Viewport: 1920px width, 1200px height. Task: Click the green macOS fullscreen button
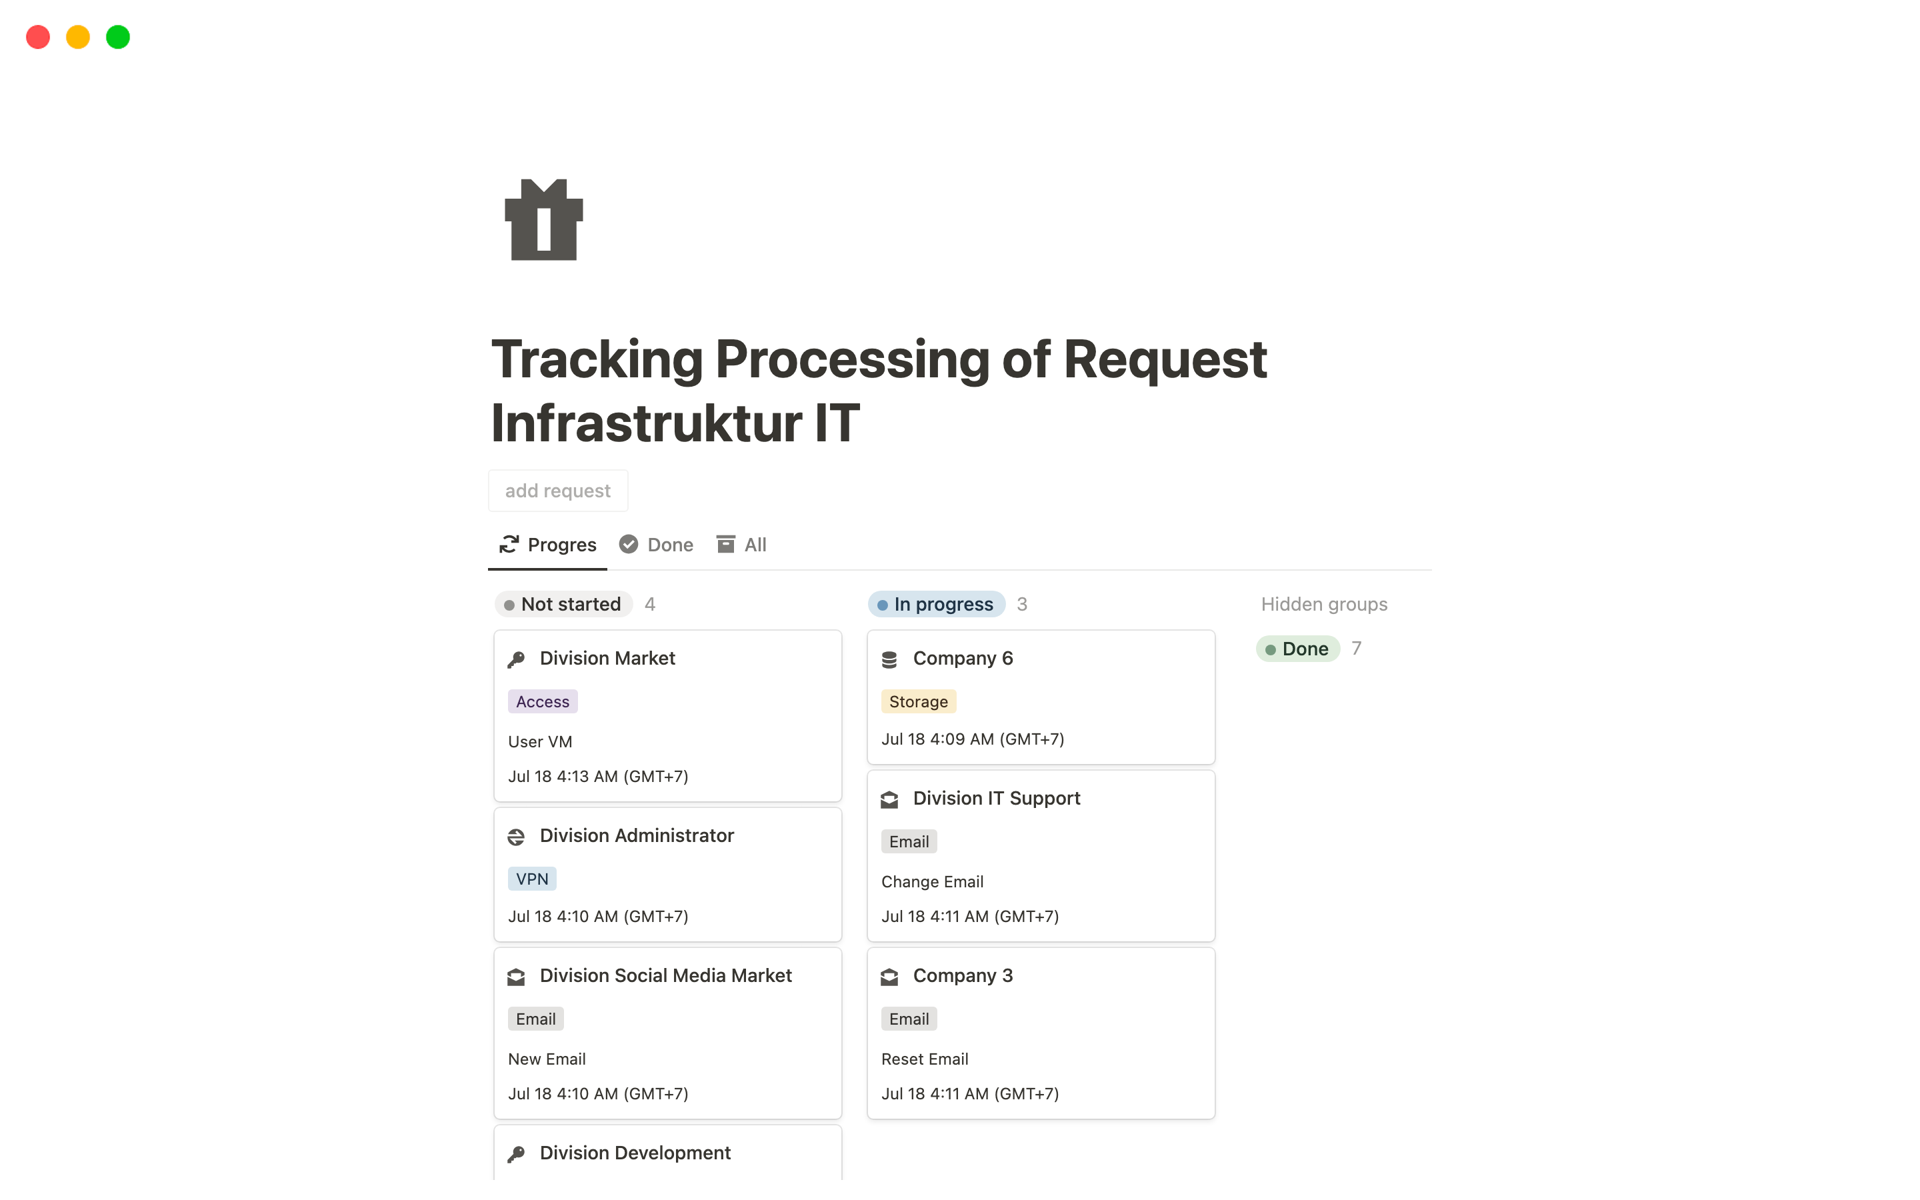pos(118,37)
